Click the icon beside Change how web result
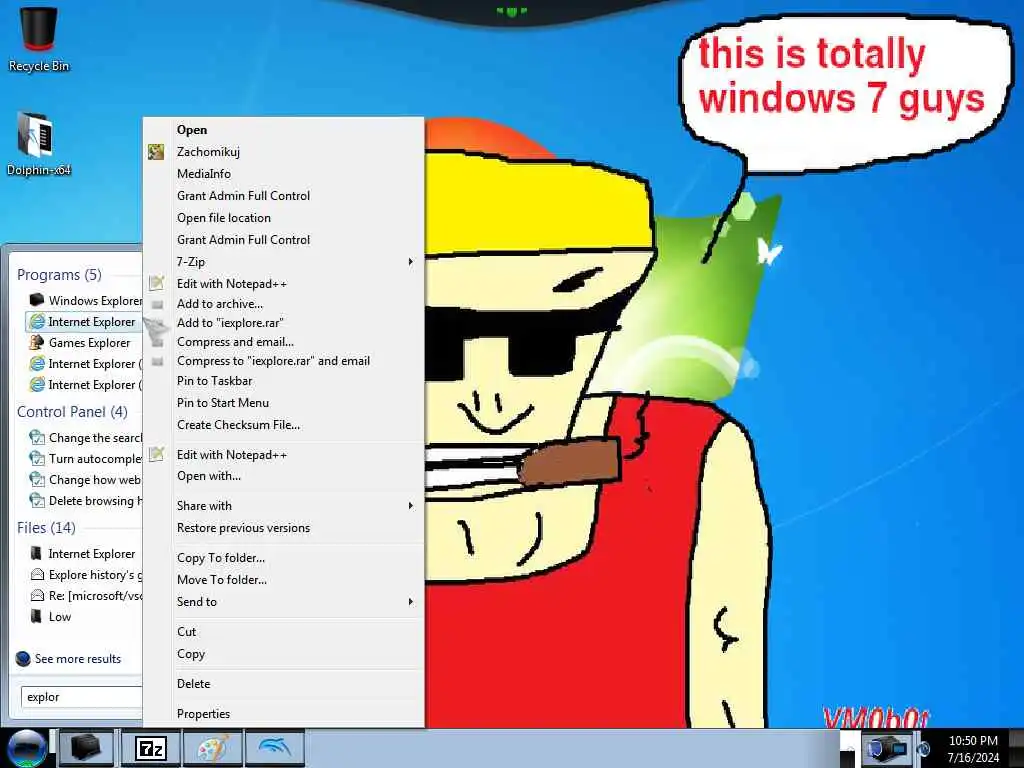 click(x=37, y=479)
